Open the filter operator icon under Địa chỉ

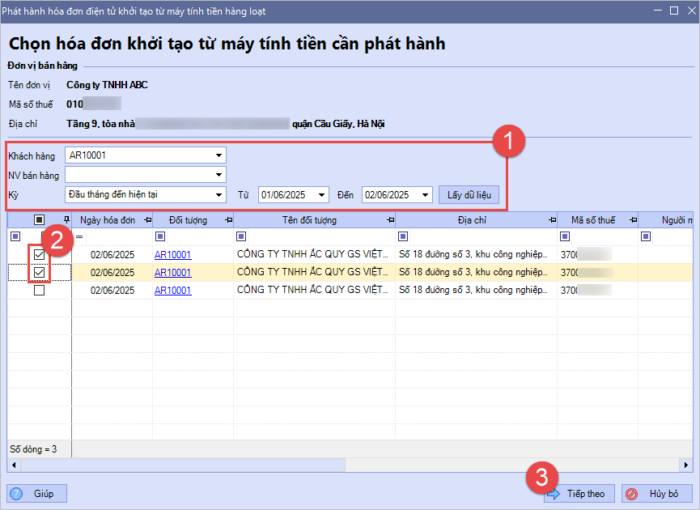click(403, 237)
